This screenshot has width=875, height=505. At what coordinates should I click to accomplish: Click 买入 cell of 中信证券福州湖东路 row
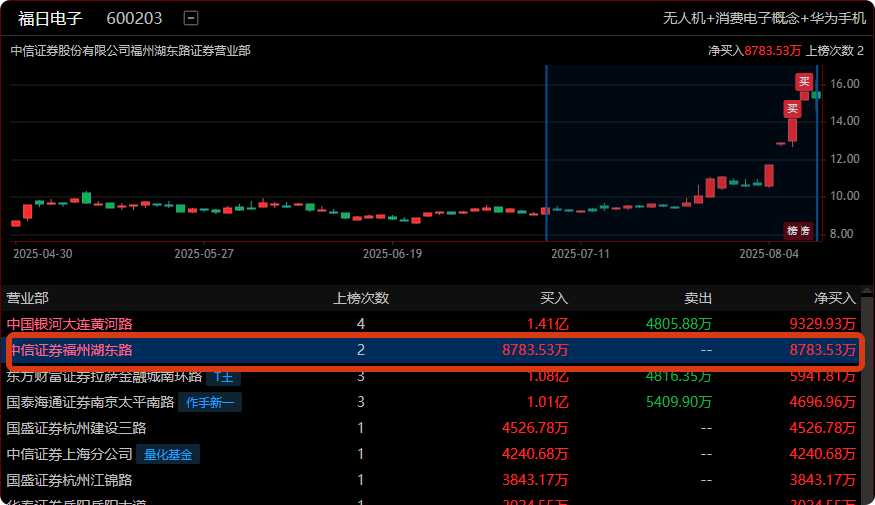point(535,350)
